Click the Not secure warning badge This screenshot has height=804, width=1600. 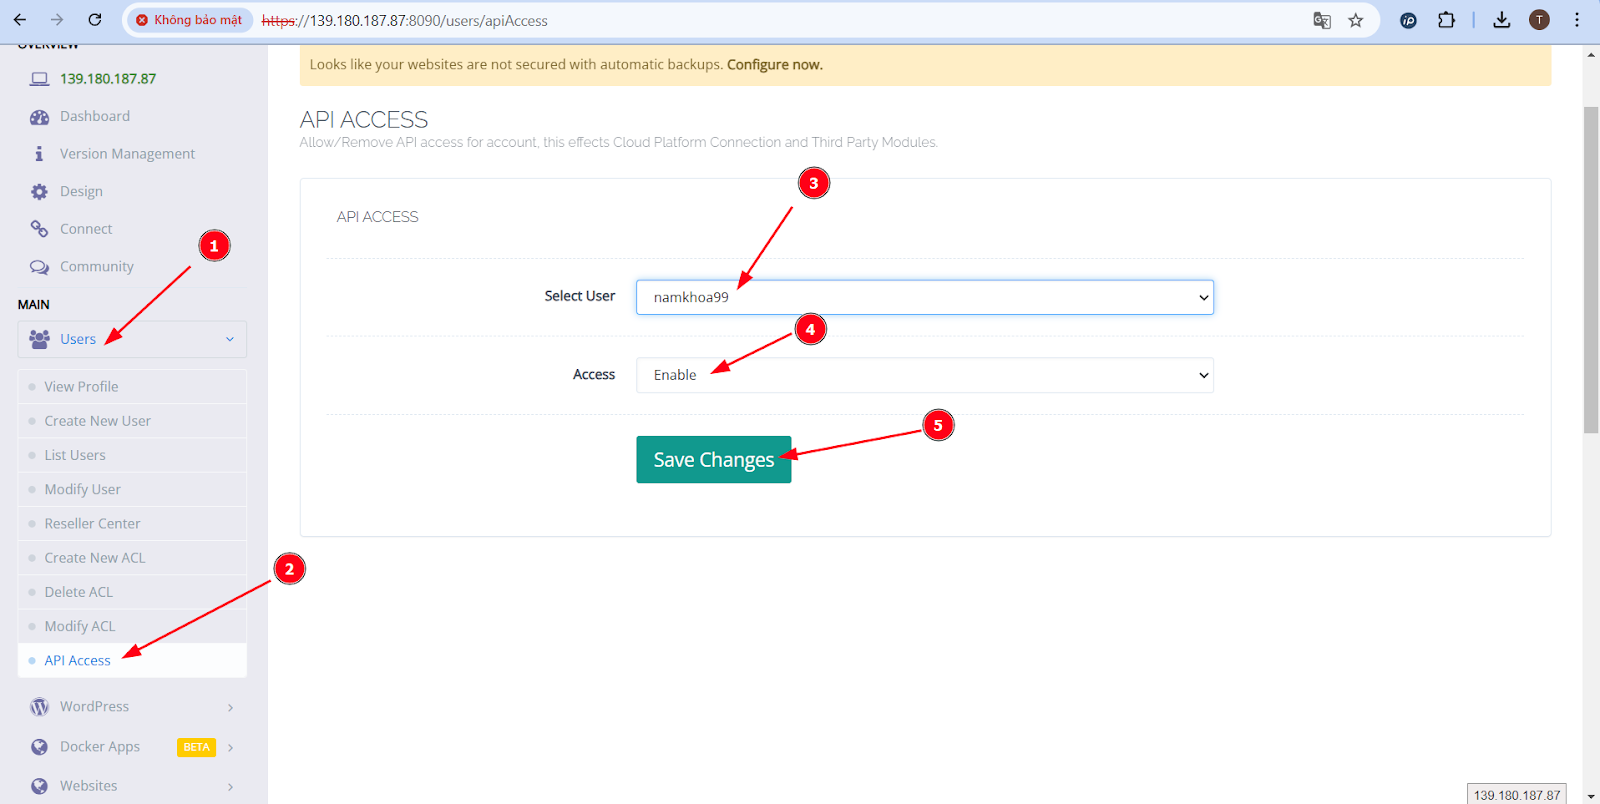click(189, 20)
